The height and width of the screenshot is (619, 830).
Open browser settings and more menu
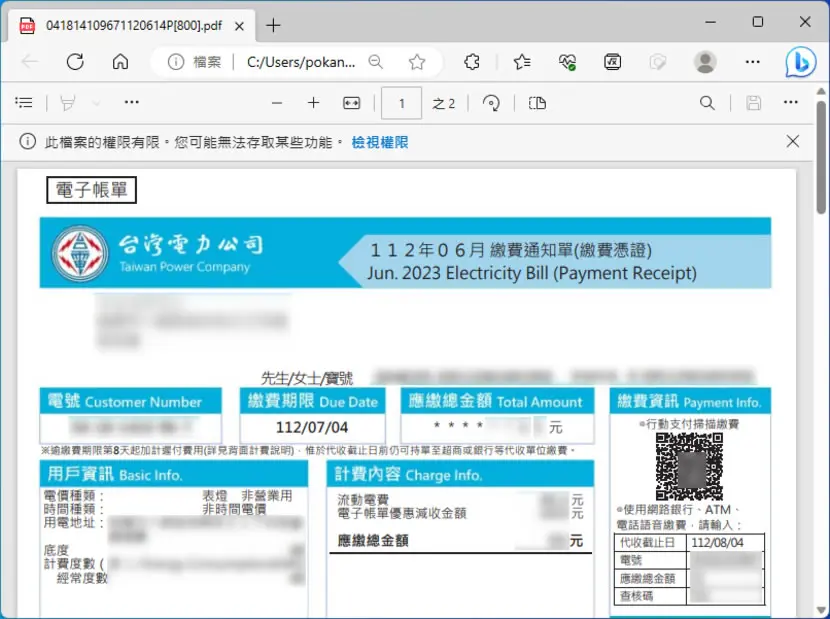(752, 62)
